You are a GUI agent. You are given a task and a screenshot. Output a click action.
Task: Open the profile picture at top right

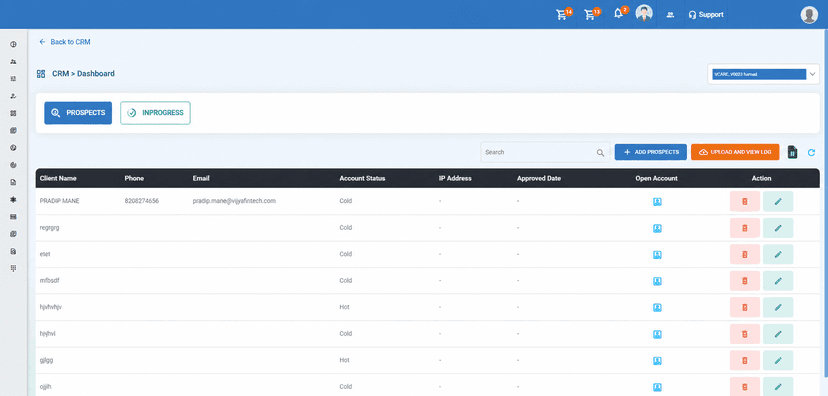809,15
